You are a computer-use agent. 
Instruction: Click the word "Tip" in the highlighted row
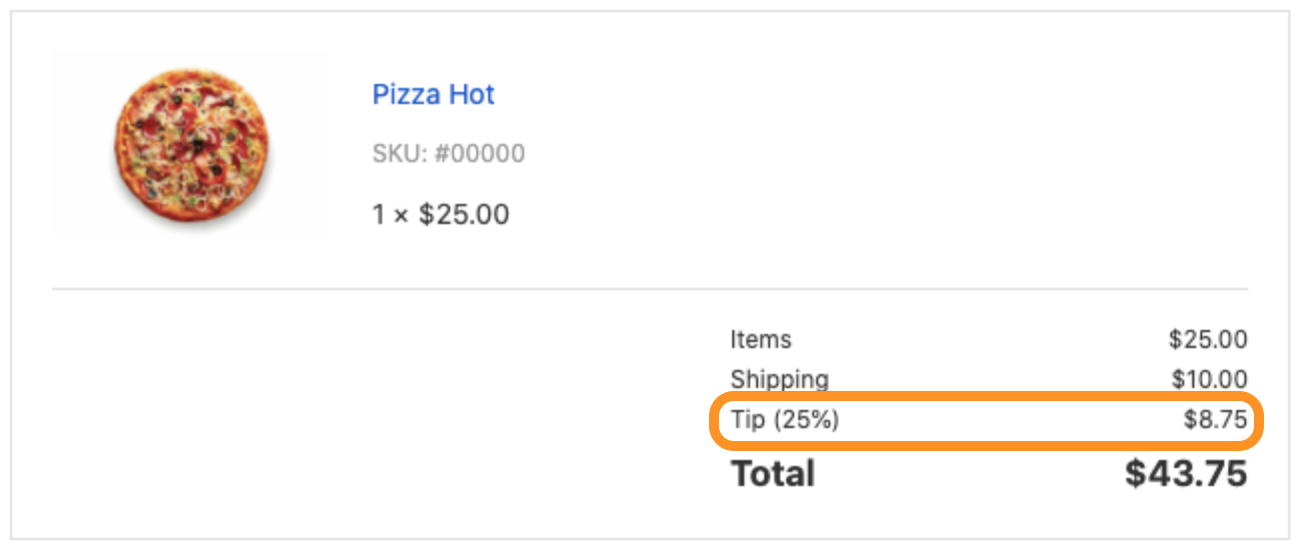[x=748, y=420]
